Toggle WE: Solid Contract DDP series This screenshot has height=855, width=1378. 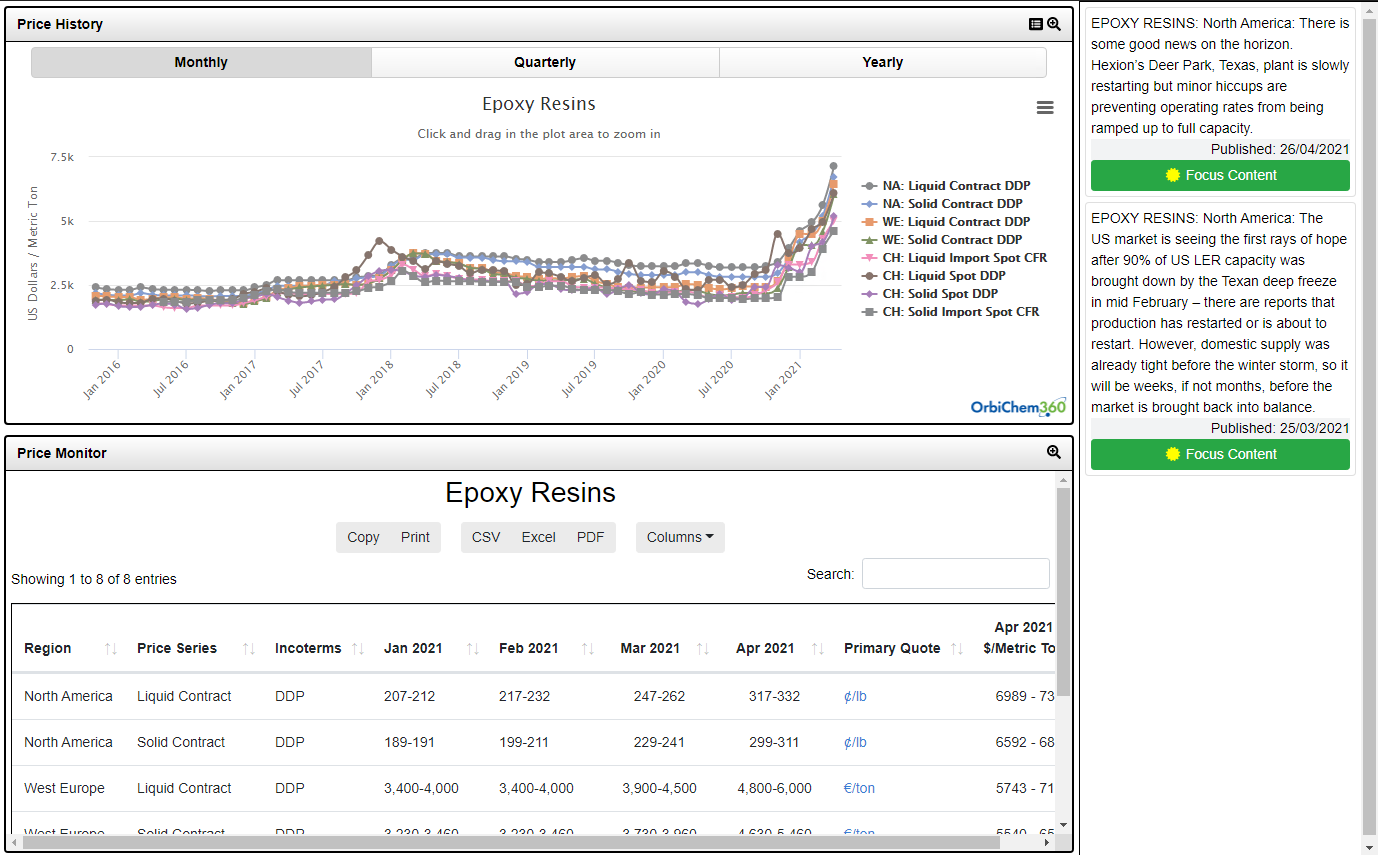pyautogui.click(x=942, y=240)
